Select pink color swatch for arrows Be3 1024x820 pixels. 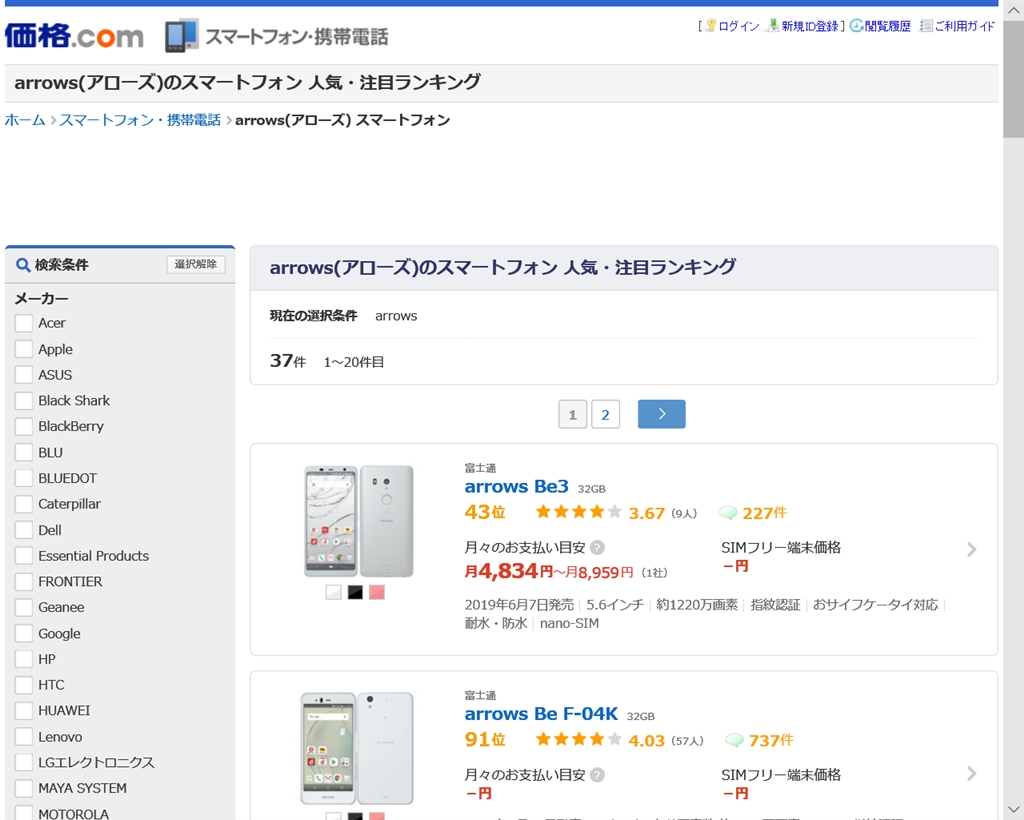pos(376,592)
